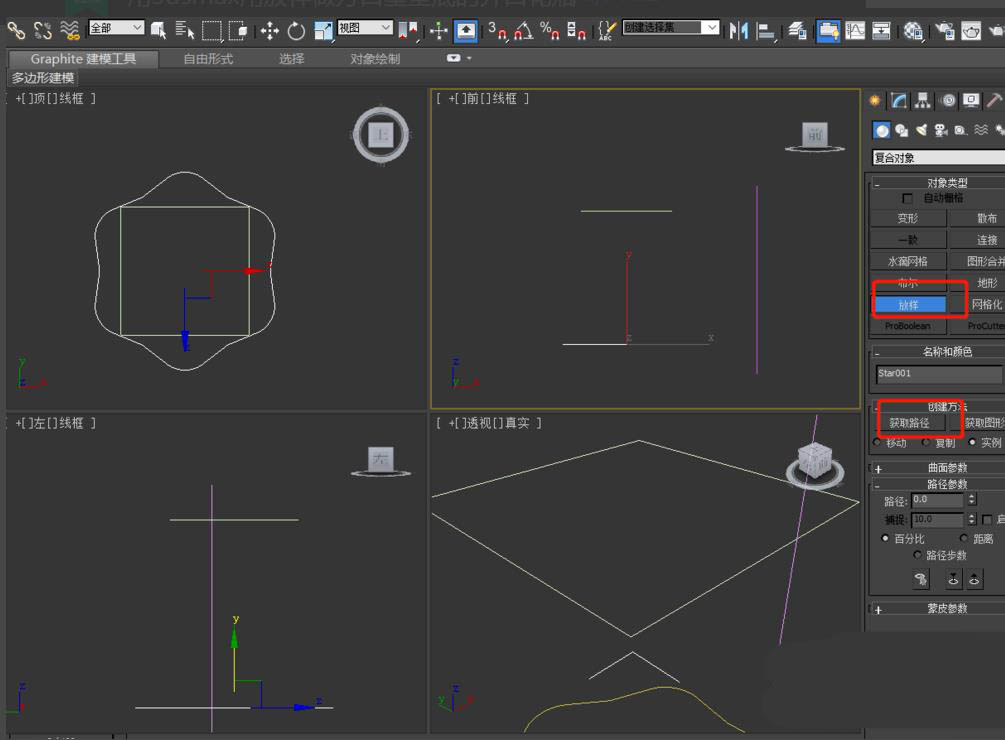
Task: Open the Hierarchy panel icon
Action: click(x=923, y=101)
